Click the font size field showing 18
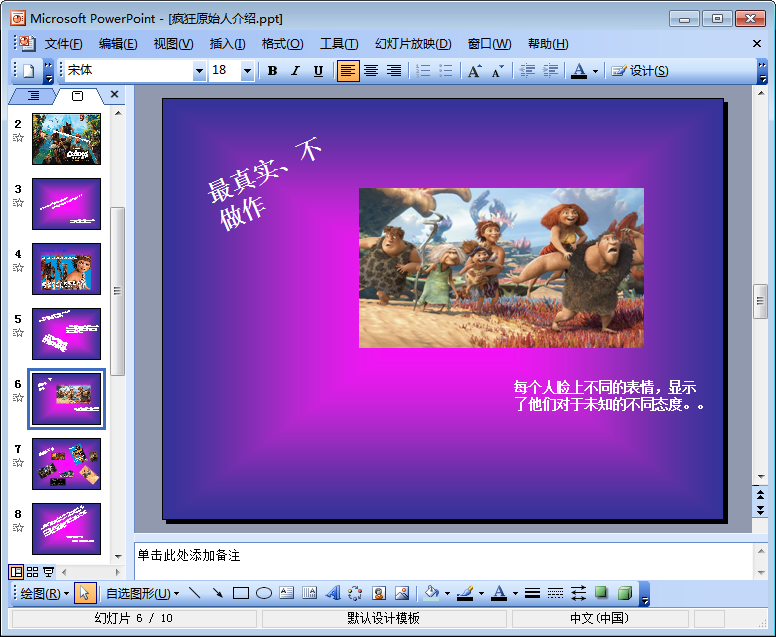The image size is (776, 637). point(225,71)
